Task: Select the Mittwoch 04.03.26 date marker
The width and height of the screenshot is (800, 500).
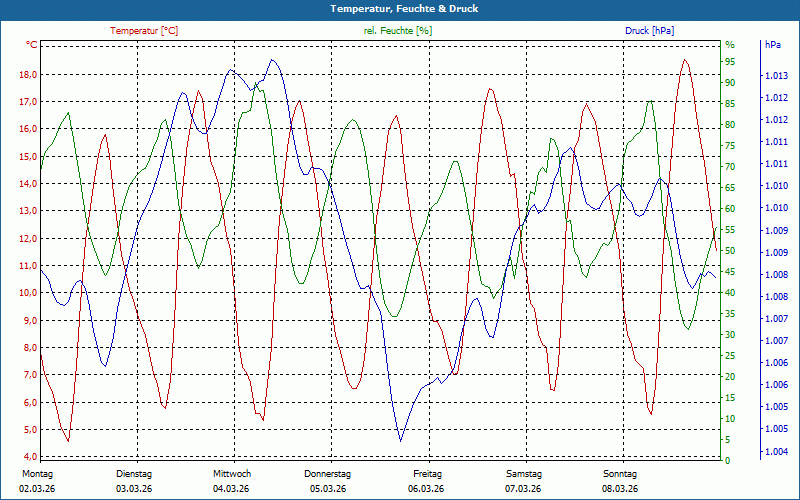Action: click(x=231, y=481)
